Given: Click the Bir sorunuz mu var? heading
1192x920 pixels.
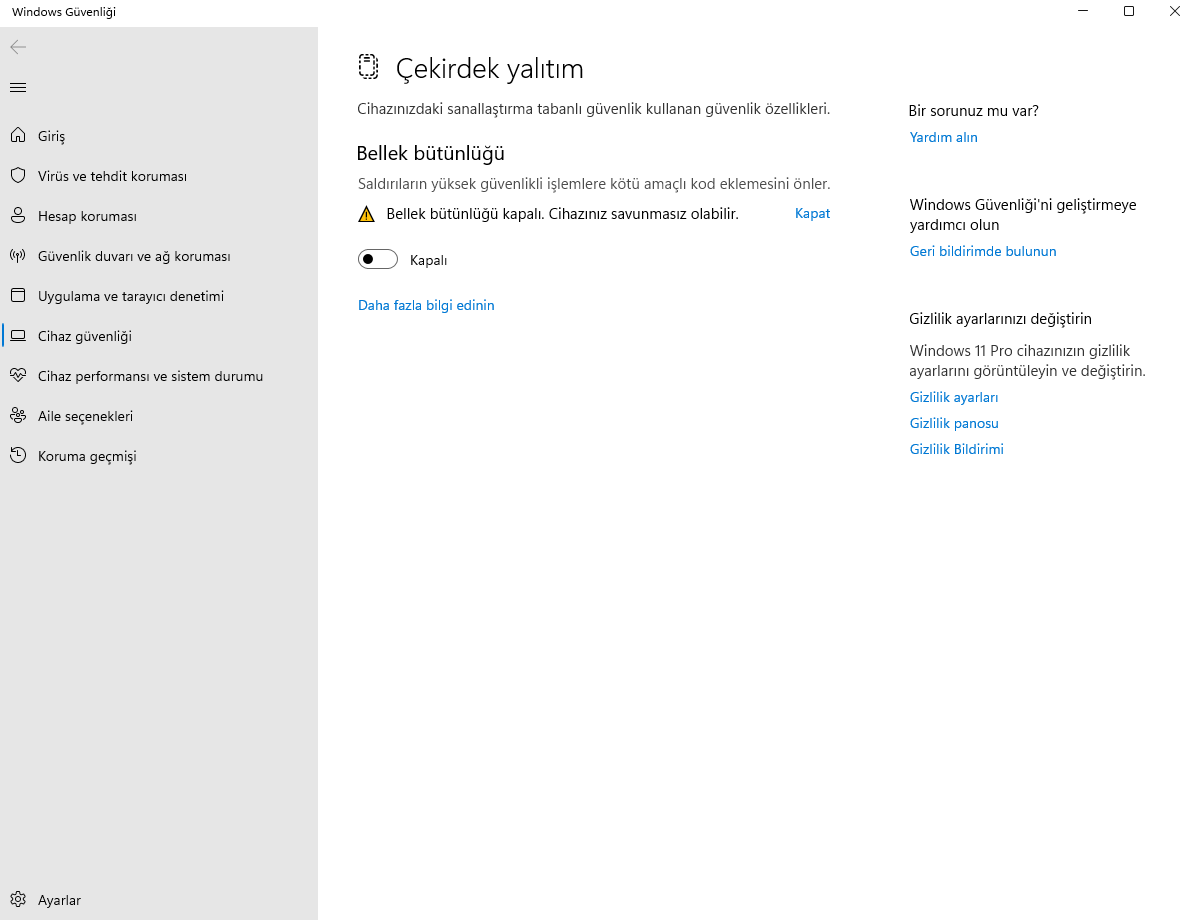Looking at the screenshot, I should coord(973,111).
